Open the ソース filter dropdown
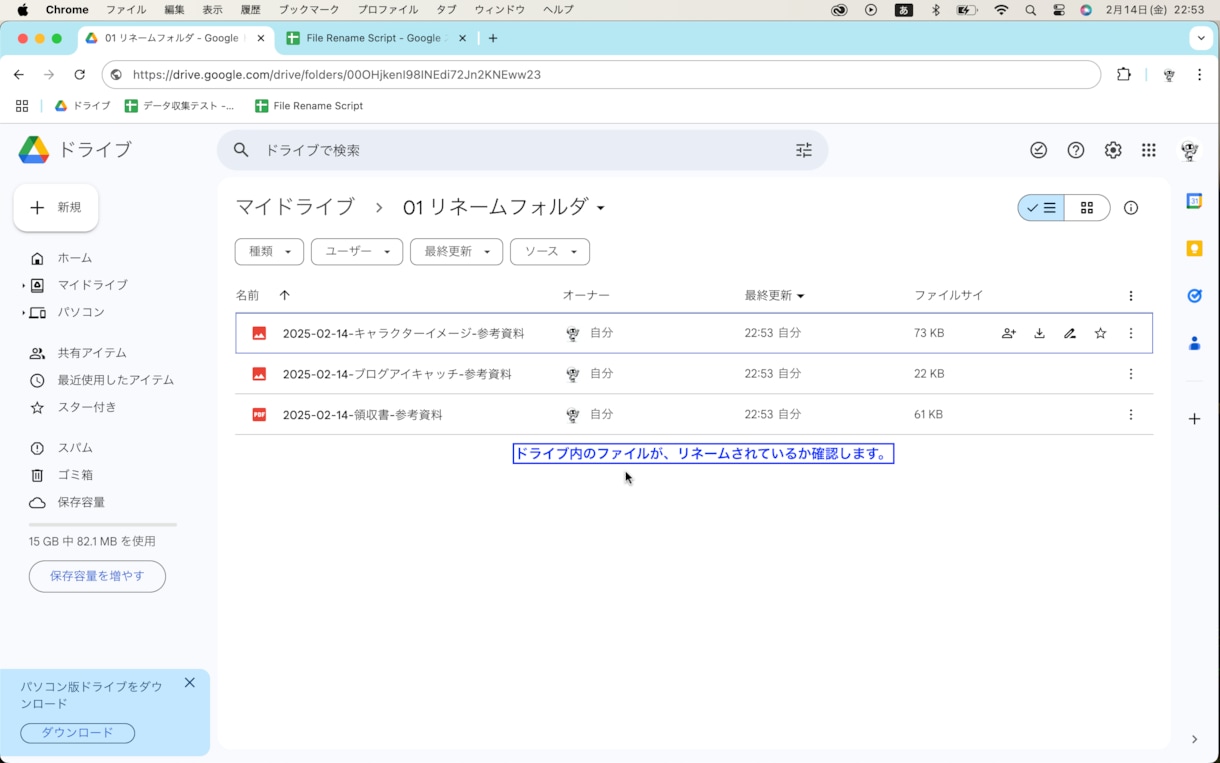The width and height of the screenshot is (1220, 763). pos(550,252)
